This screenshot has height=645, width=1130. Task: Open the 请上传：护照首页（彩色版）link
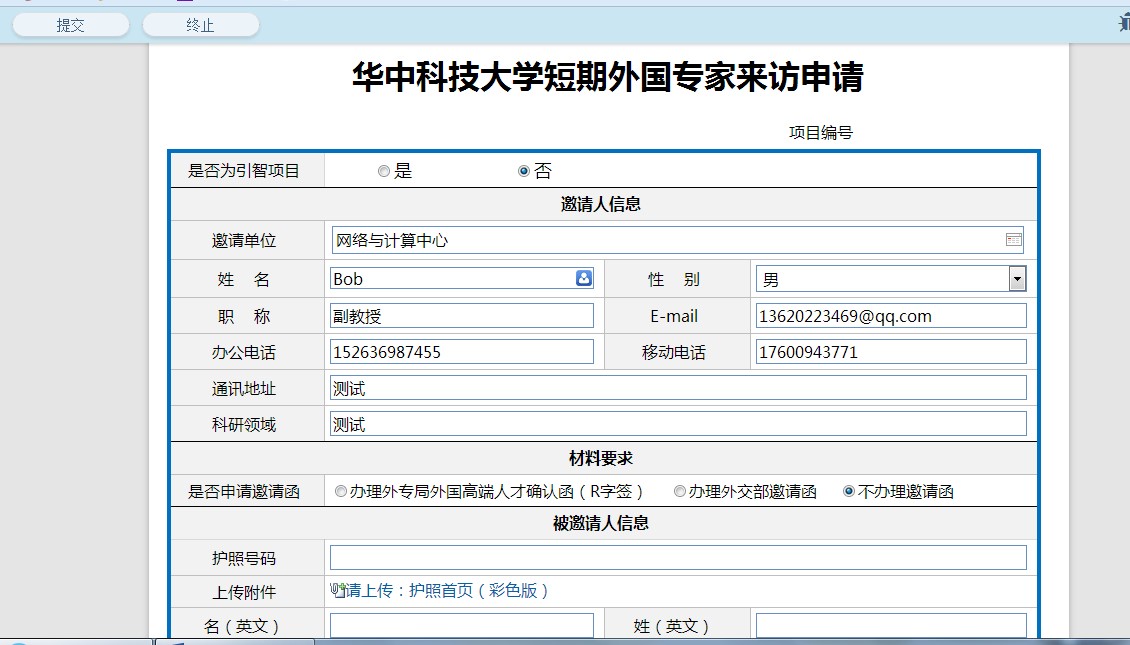click(447, 591)
